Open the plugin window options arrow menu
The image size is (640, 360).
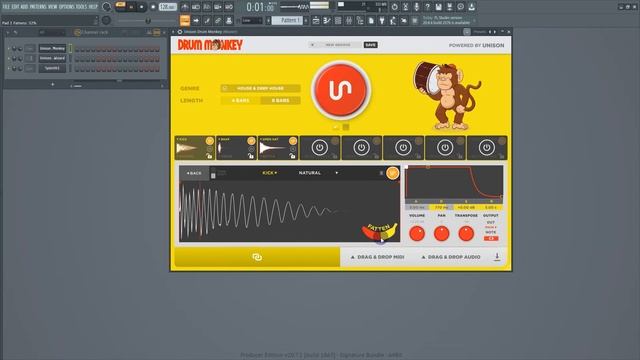click(173, 31)
